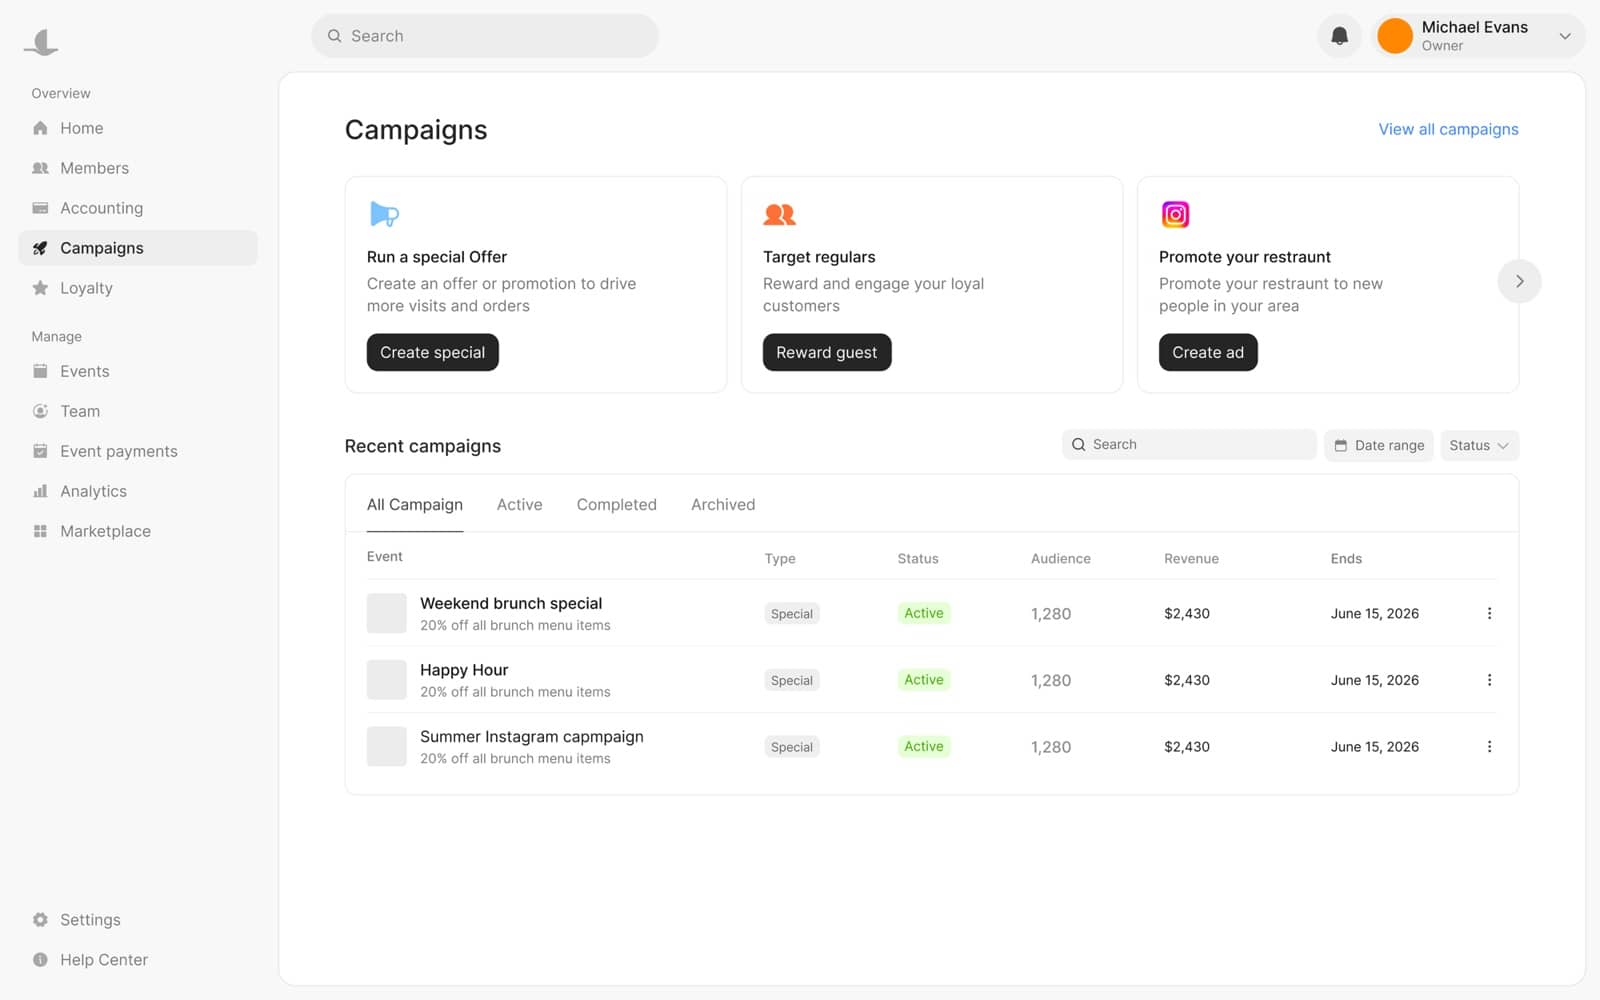Click the Audience column header

(x=1060, y=559)
